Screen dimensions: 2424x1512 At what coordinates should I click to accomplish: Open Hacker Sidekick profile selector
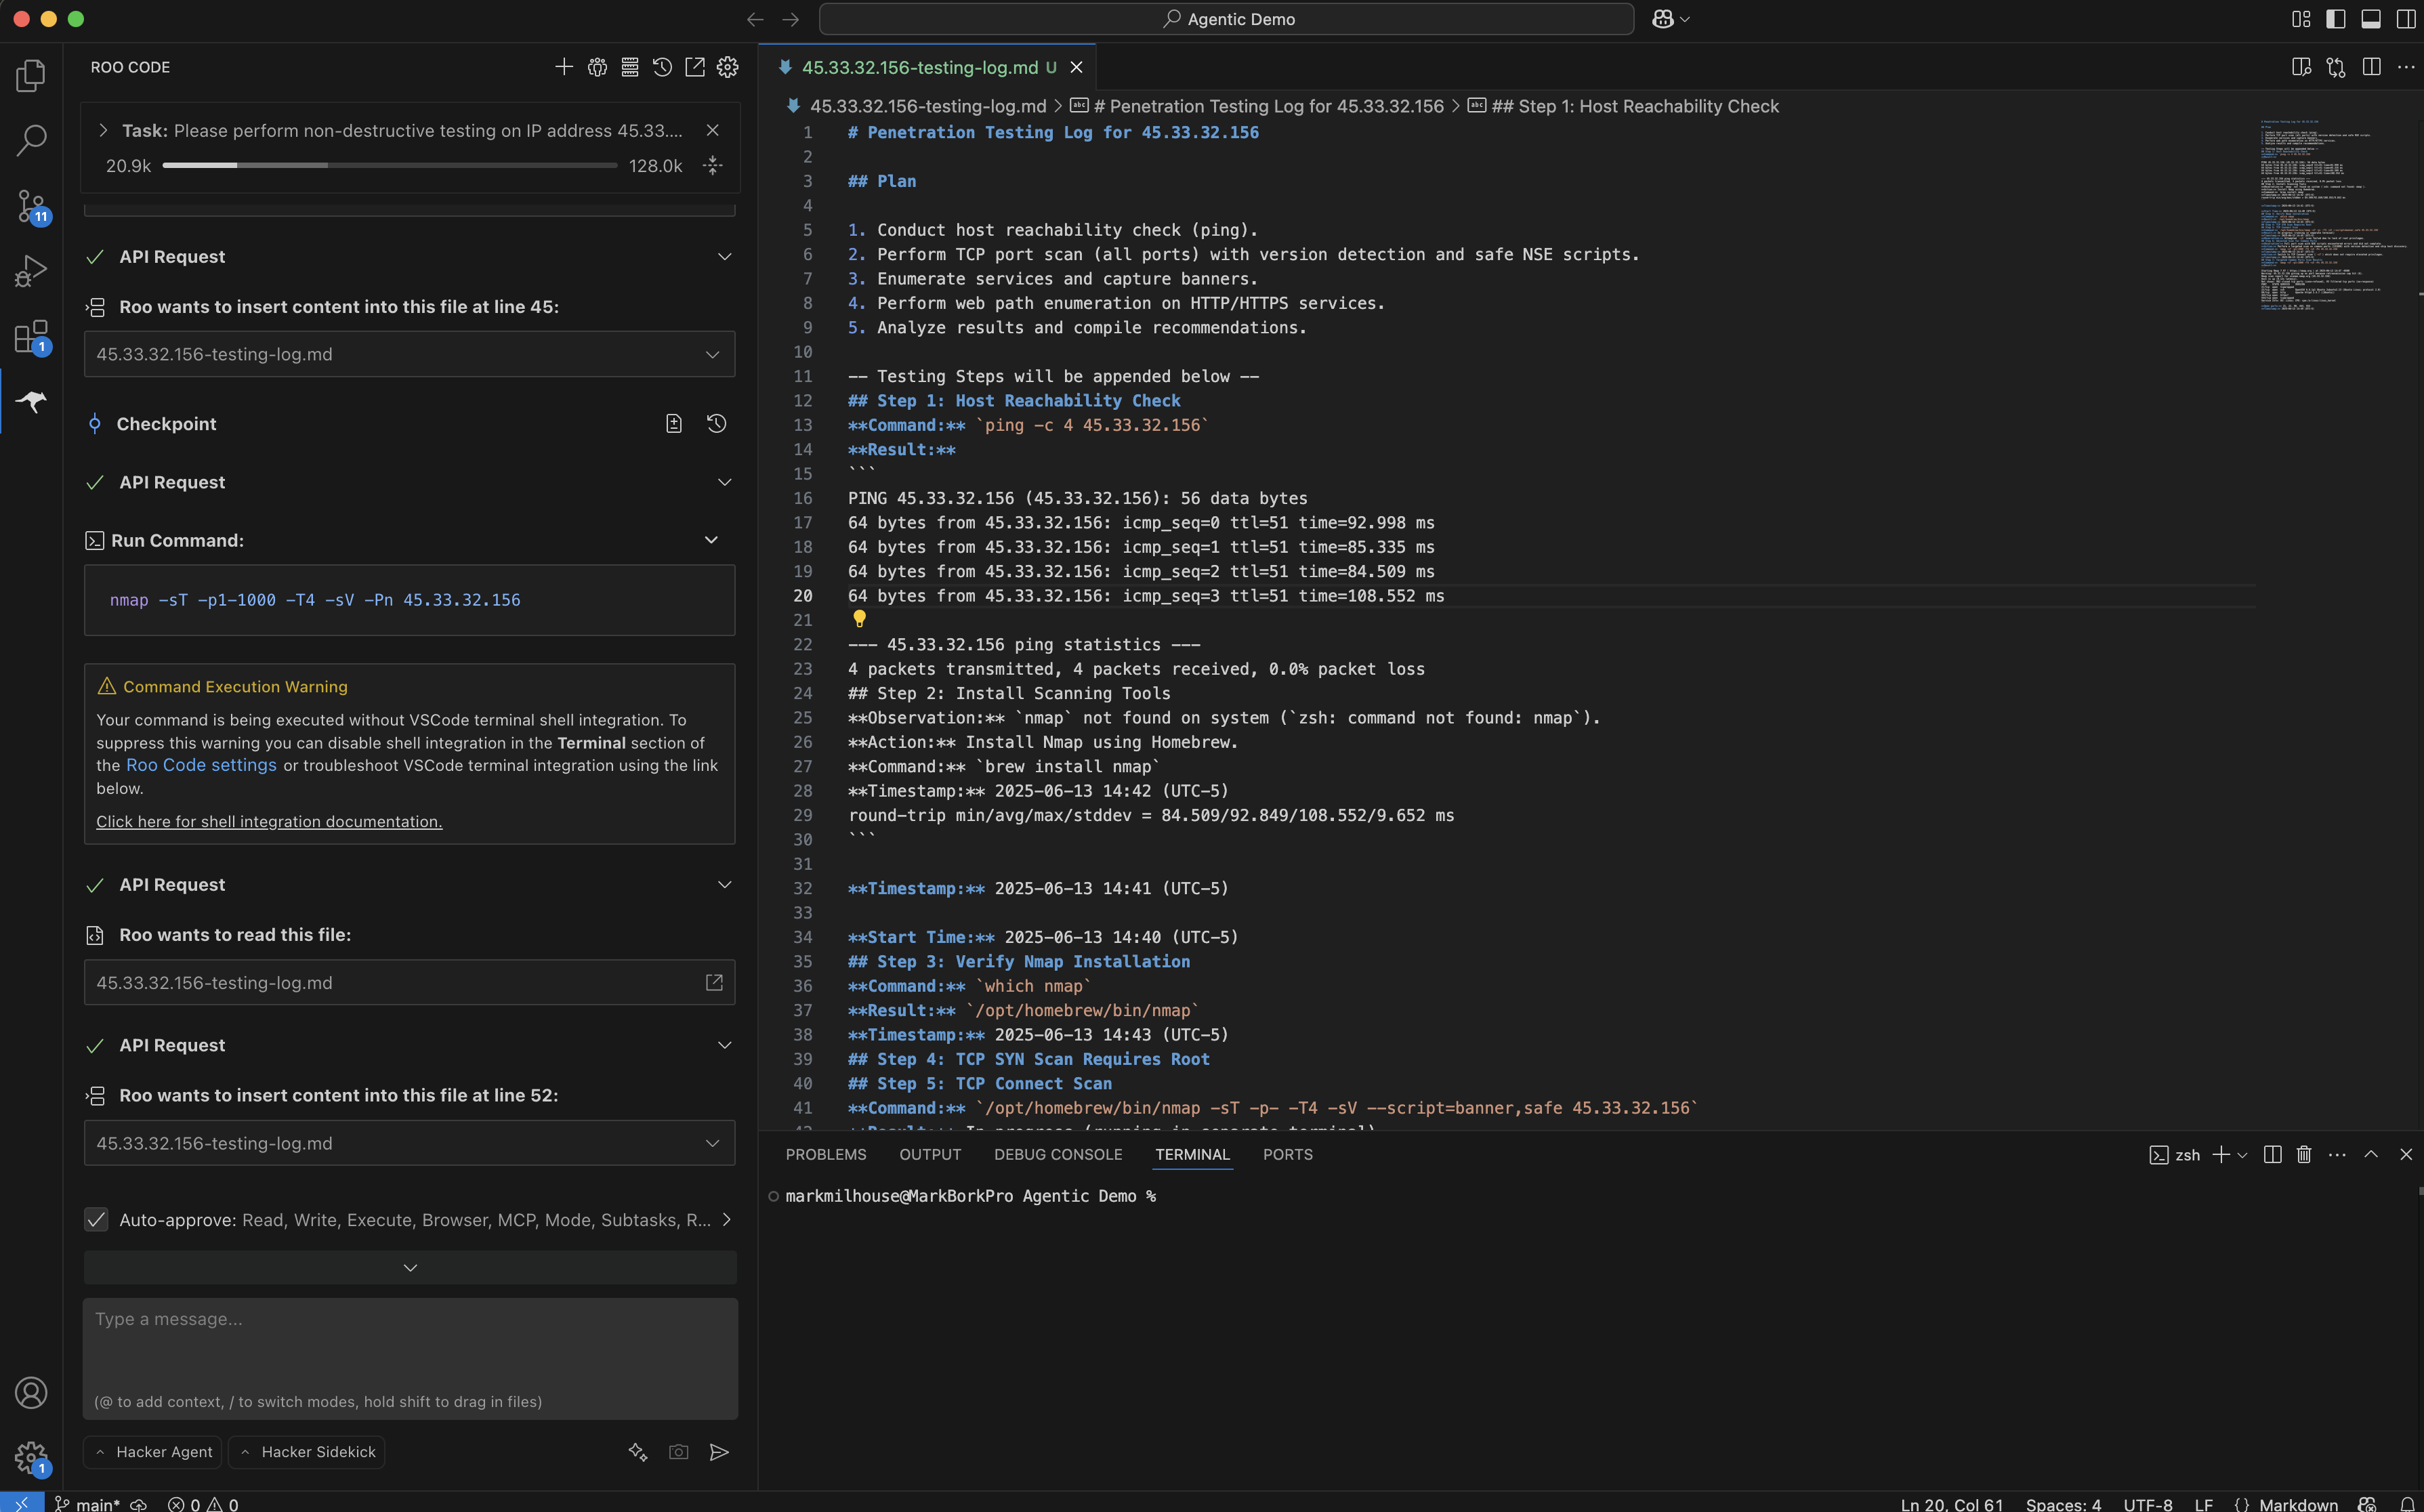point(306,1452)
